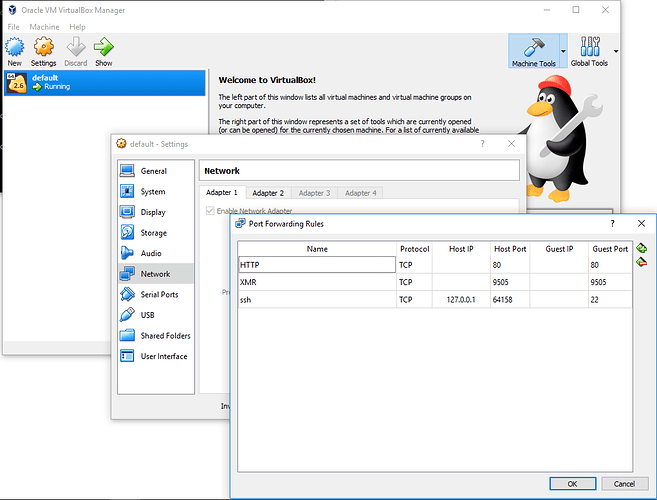This screenshot has width=657, height=500.
Task: Open General settings category
Action: (x=156, y=171)
